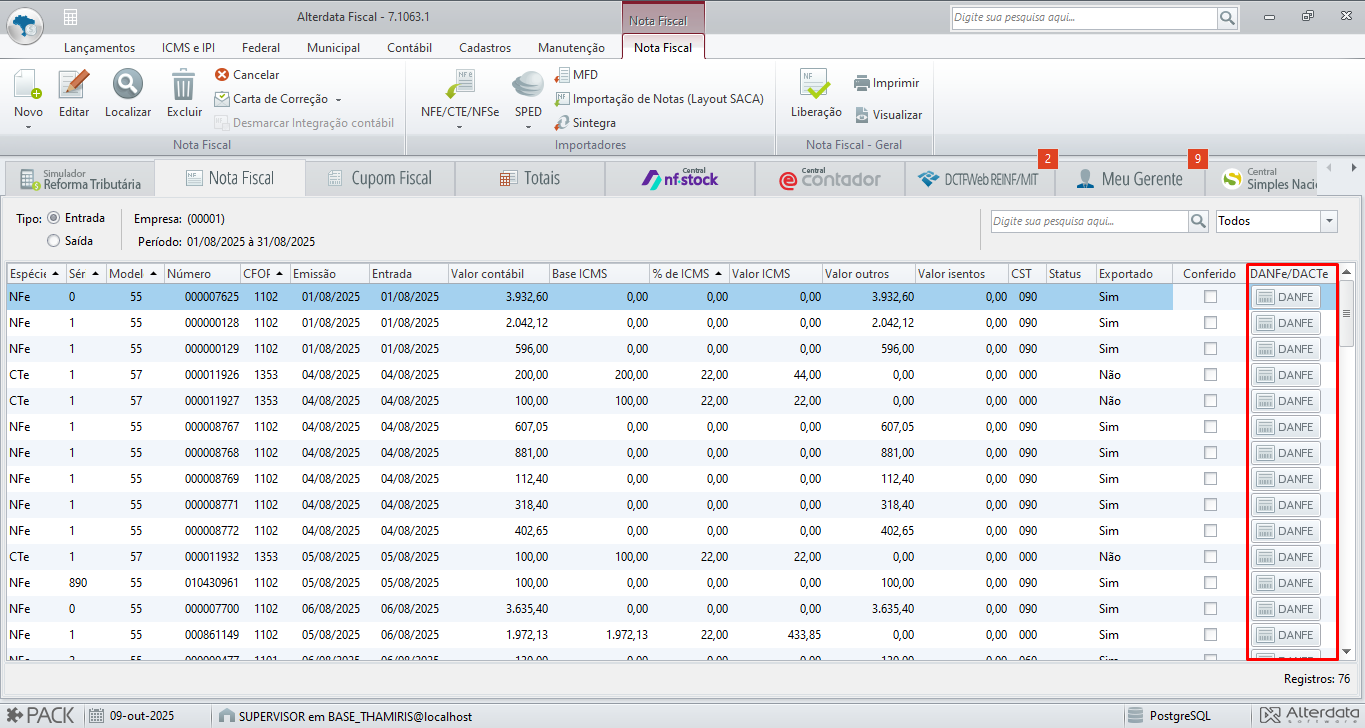Click the grid search input field
The width and height of the screenshot is (1365, 728).
[1088, 221]
